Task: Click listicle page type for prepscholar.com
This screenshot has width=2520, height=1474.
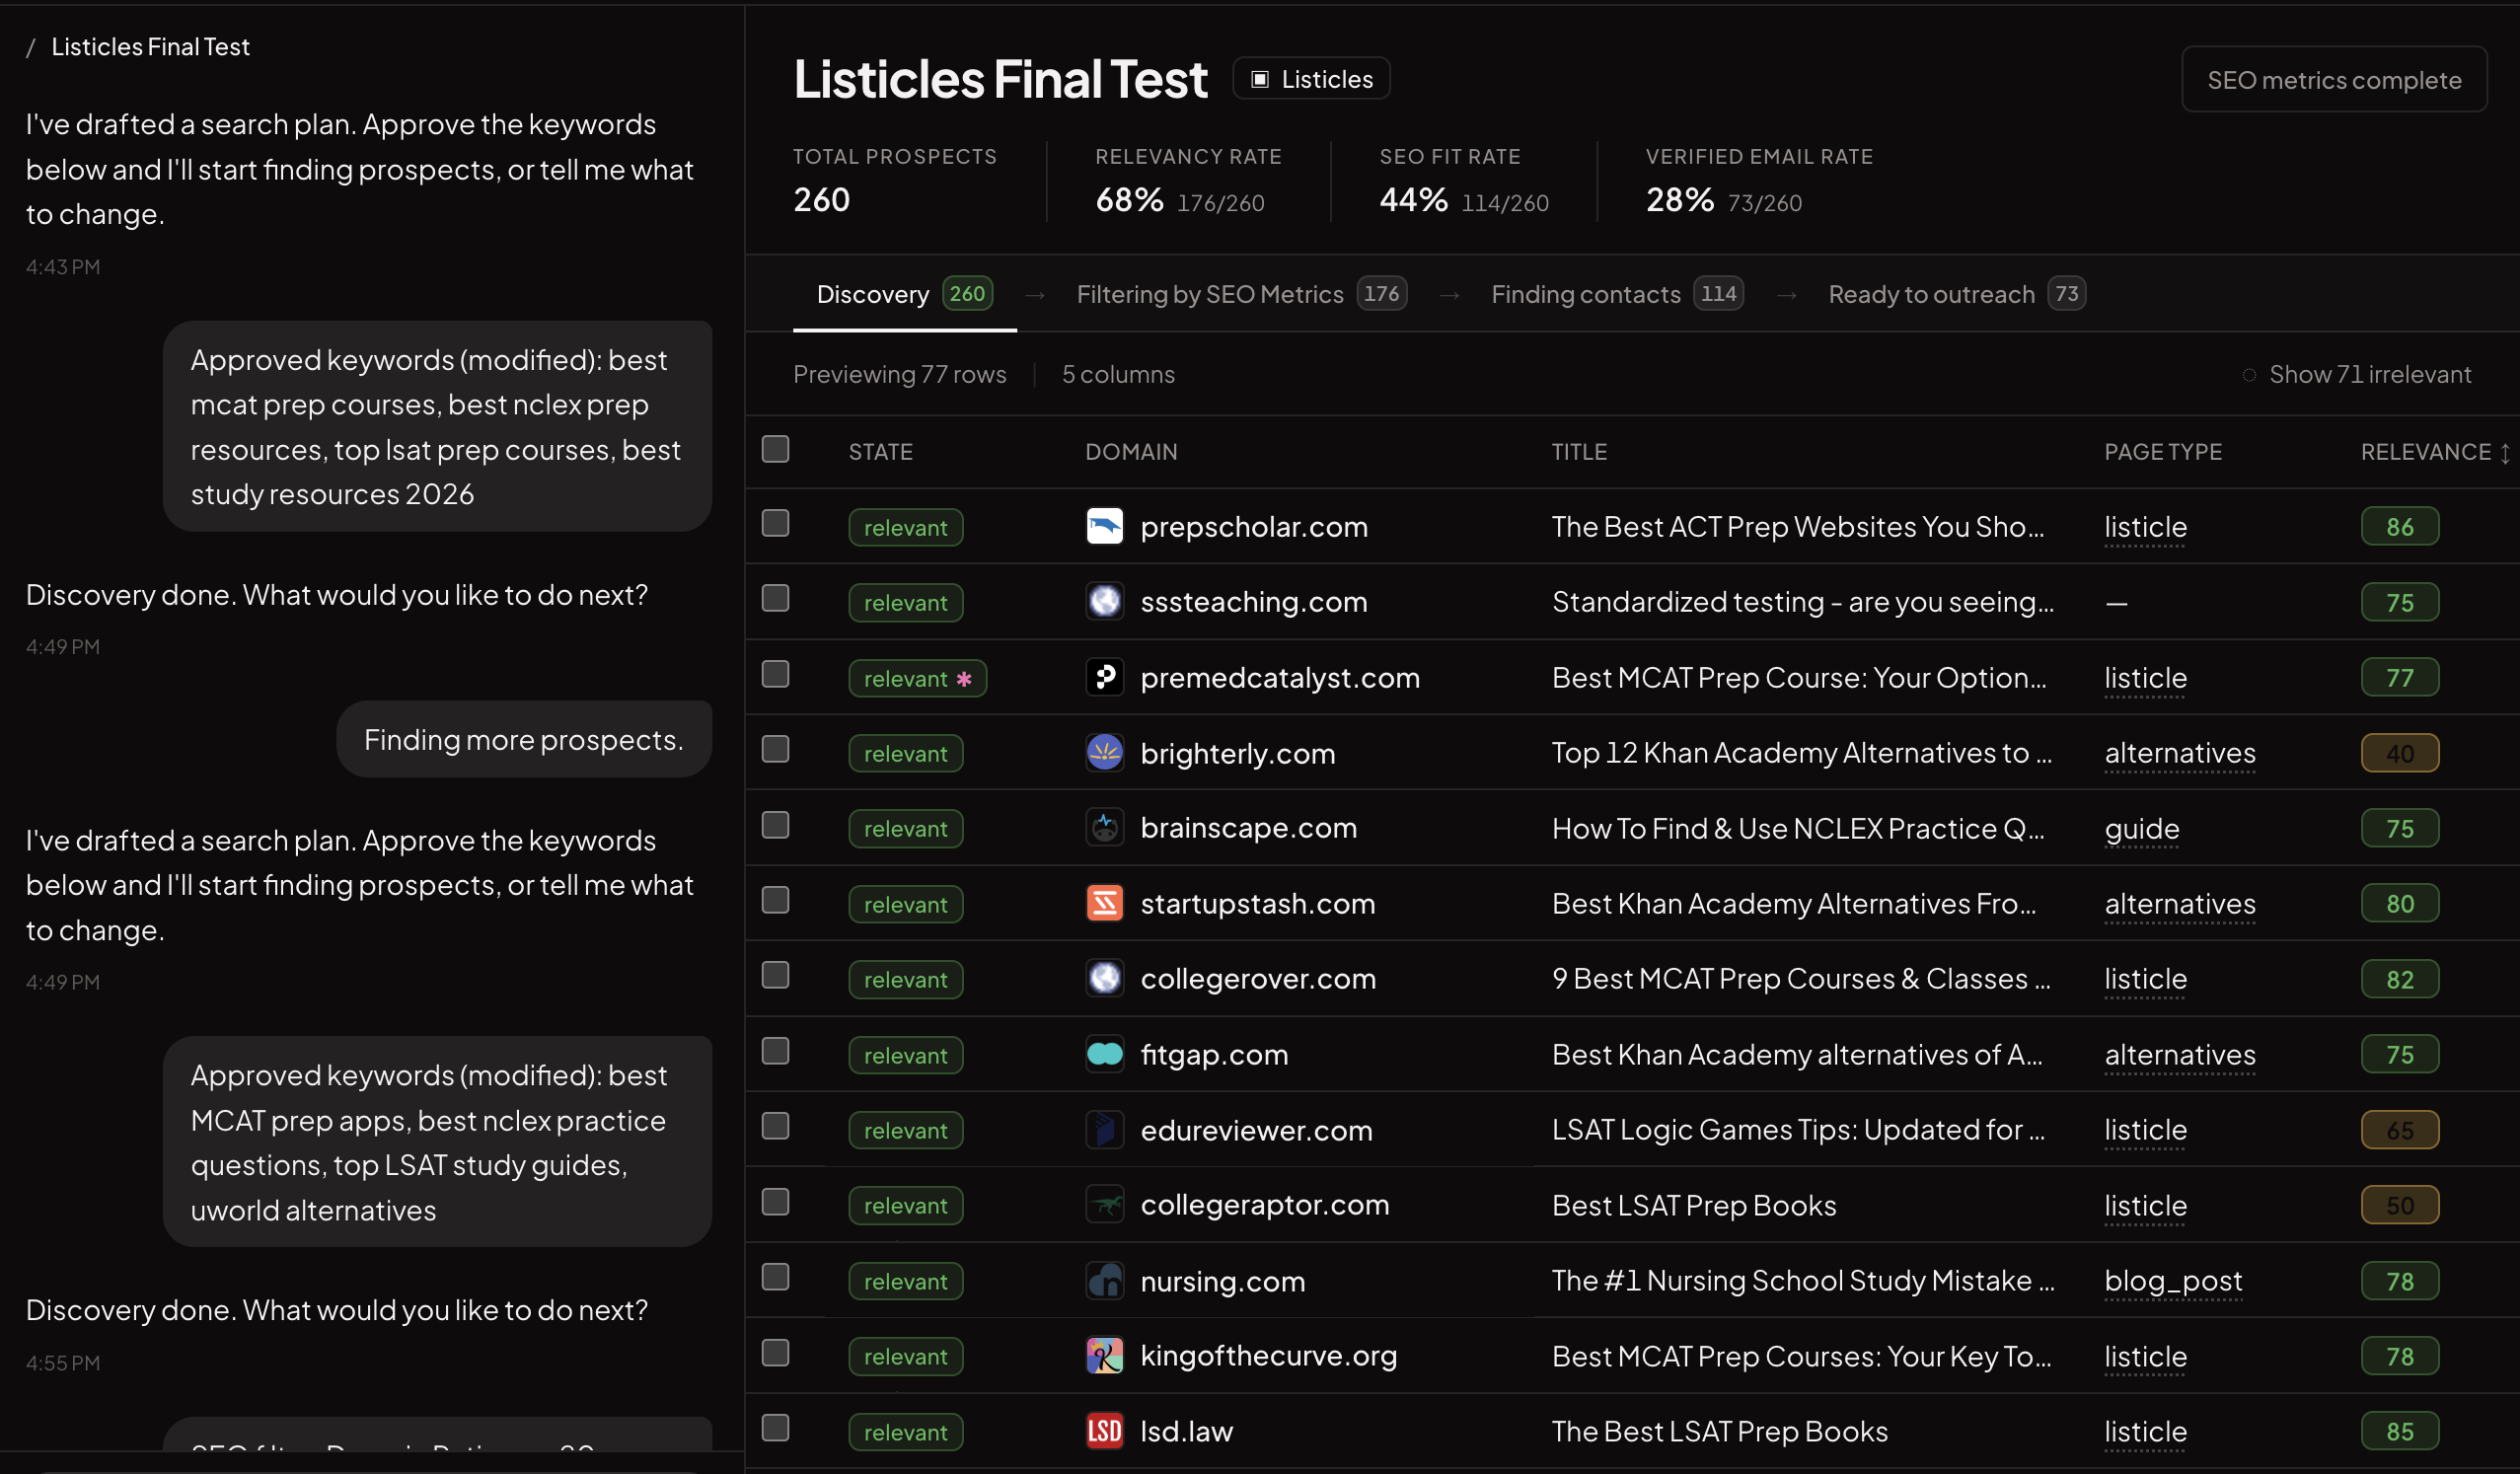Action: pyautogui.click(x=2145, y=527)
